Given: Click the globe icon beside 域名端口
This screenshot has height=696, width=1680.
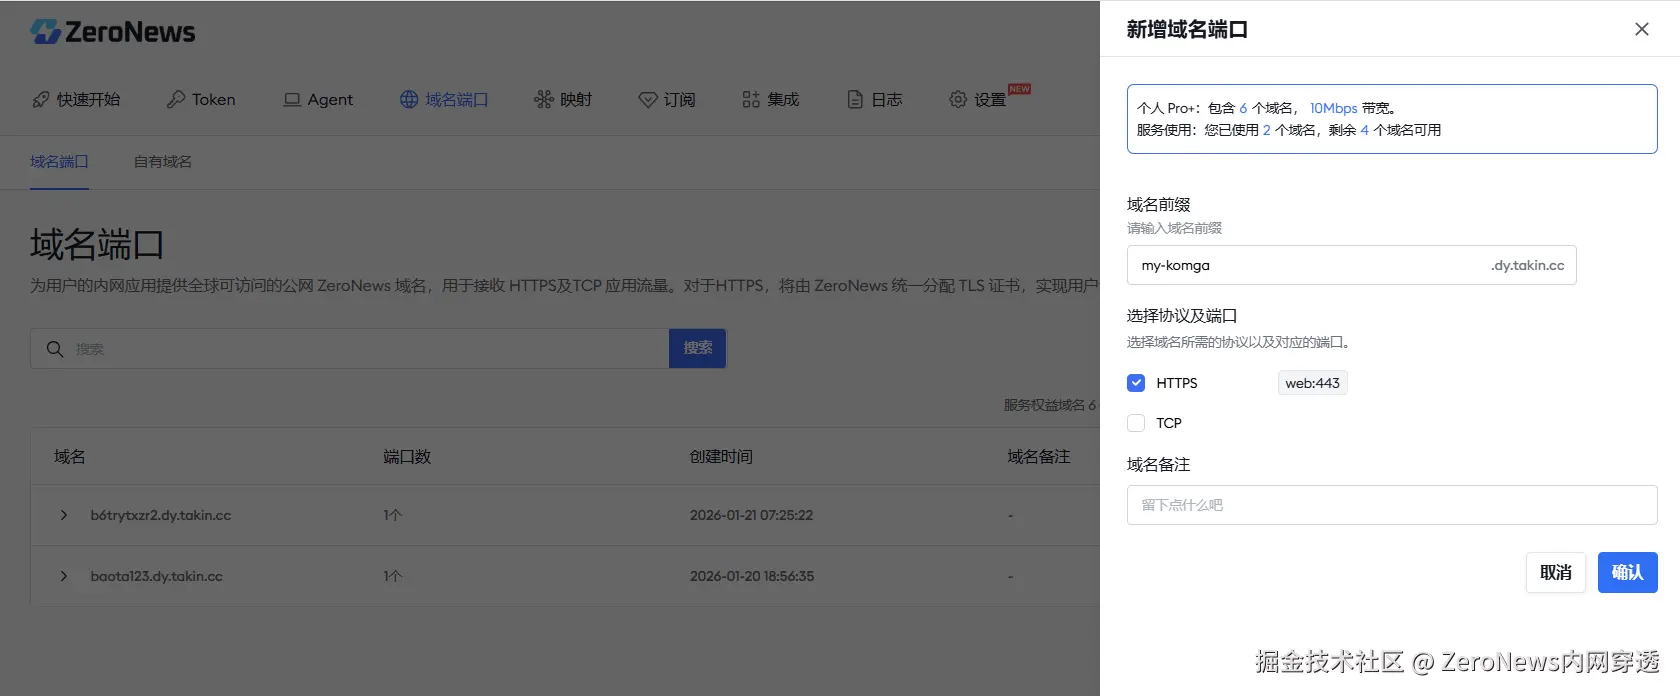Looking at the screenshot, I should click(409, 99).
